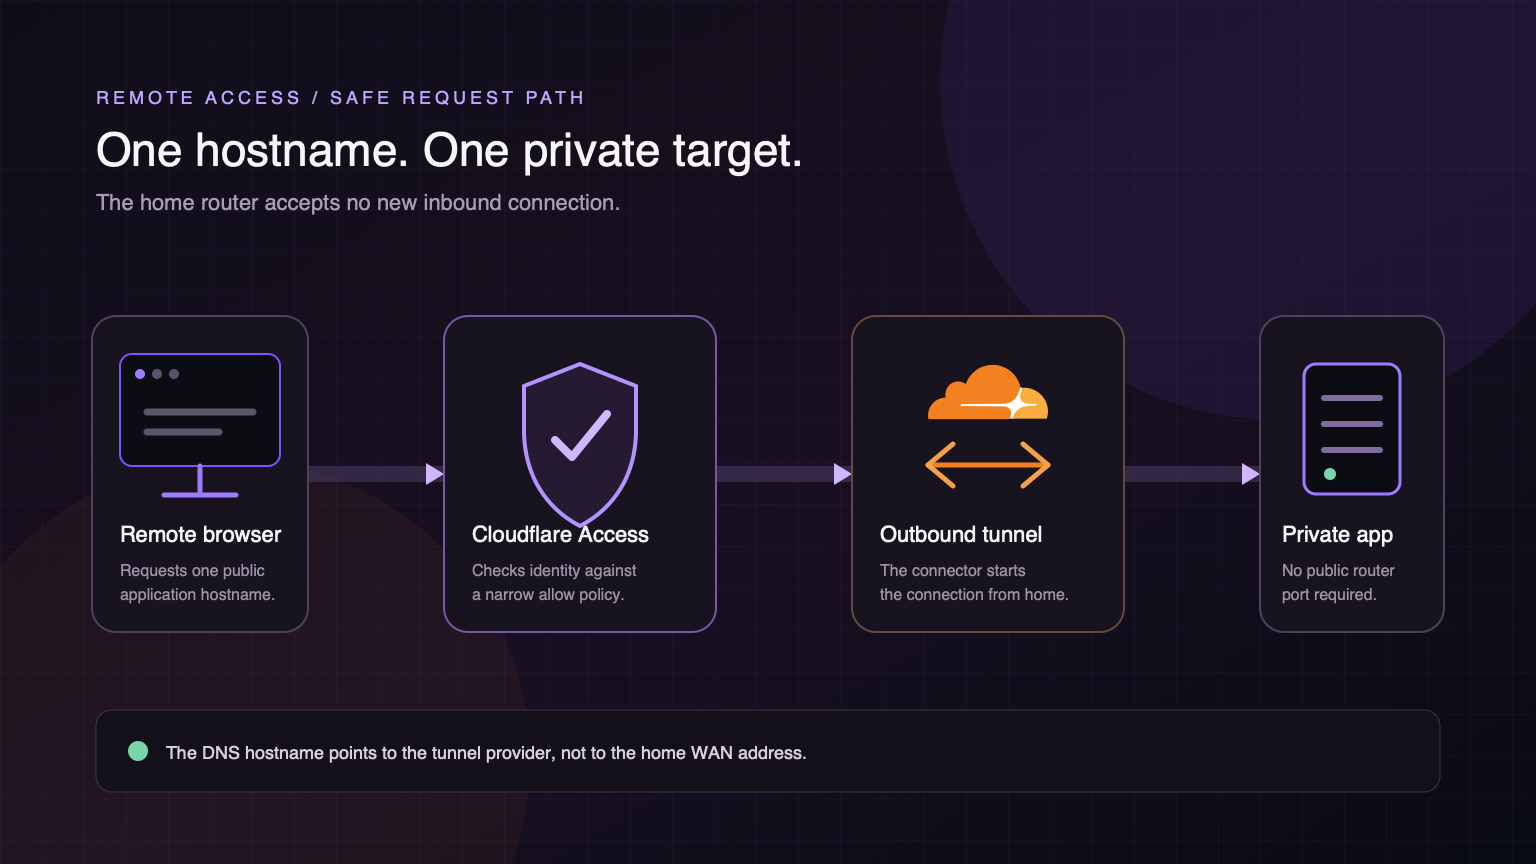Select the private app server icon
The height and width of the screenshot is (864, 1536).
click(1352, 429)
